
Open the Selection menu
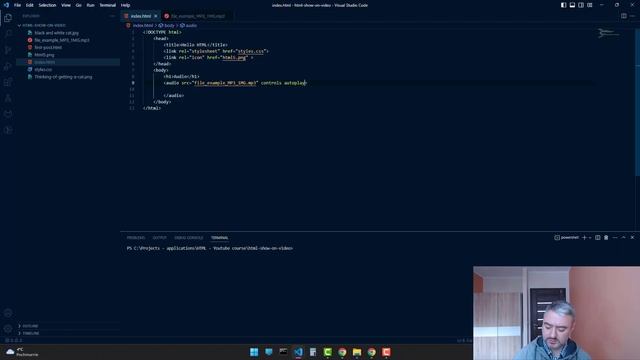tap(47, 5)
